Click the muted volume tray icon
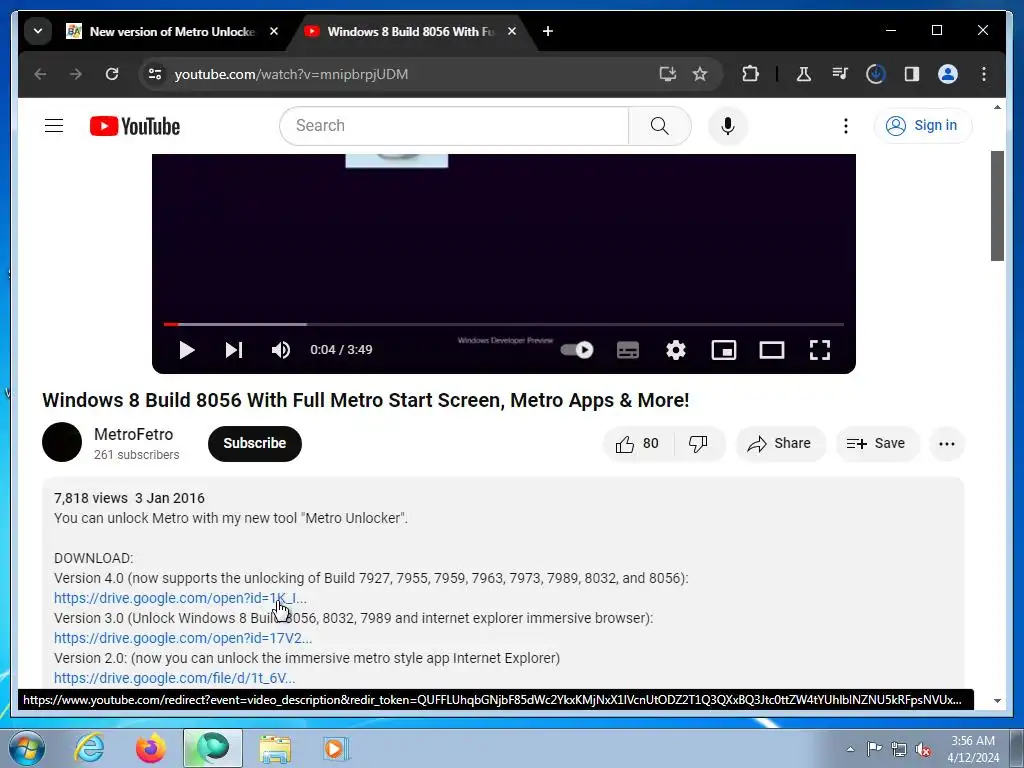Image resolution: width=1024 pixels, height=768 pixels. click(x=923, y=749)
